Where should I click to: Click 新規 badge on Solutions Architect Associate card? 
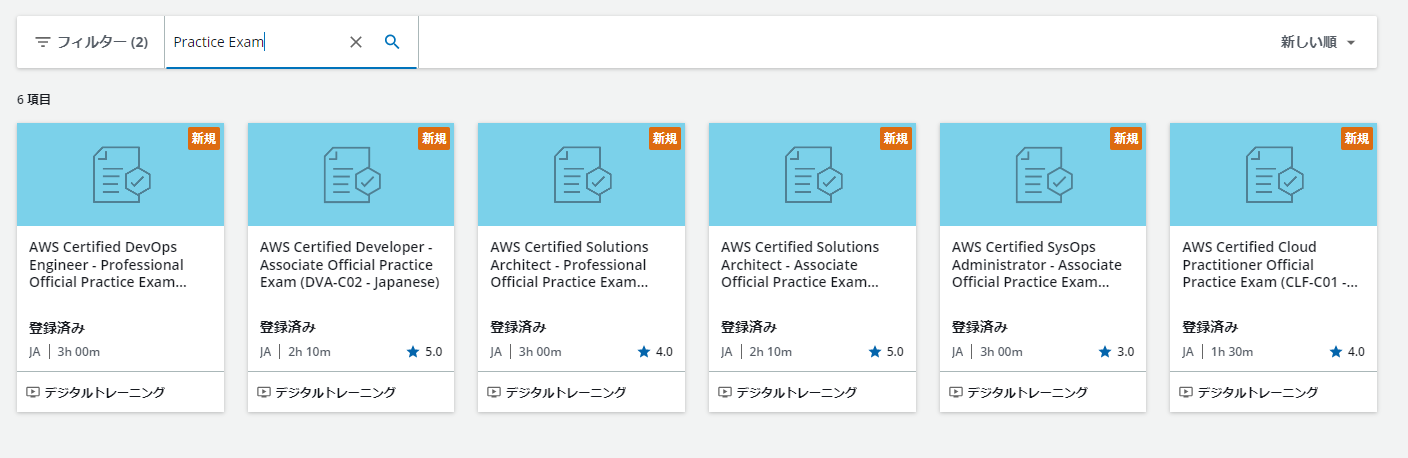pos(895,138)
